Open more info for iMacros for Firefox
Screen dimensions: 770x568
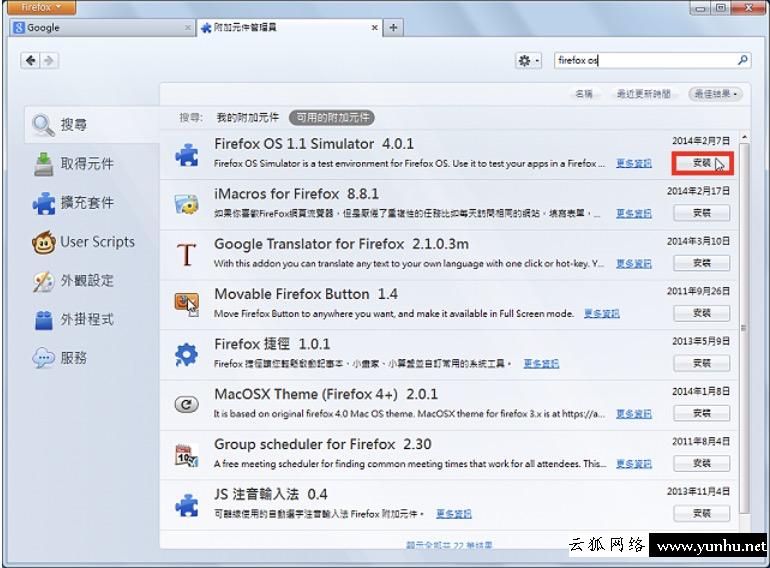(x=634, y=214)
